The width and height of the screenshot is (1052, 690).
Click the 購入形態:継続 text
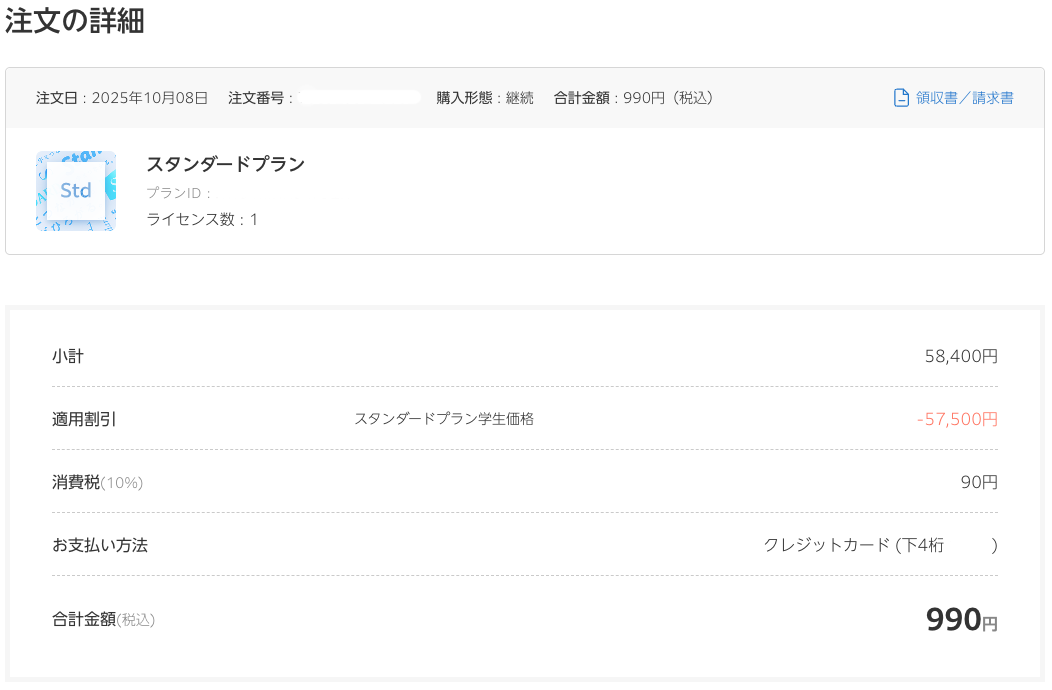tap(485, 98)
